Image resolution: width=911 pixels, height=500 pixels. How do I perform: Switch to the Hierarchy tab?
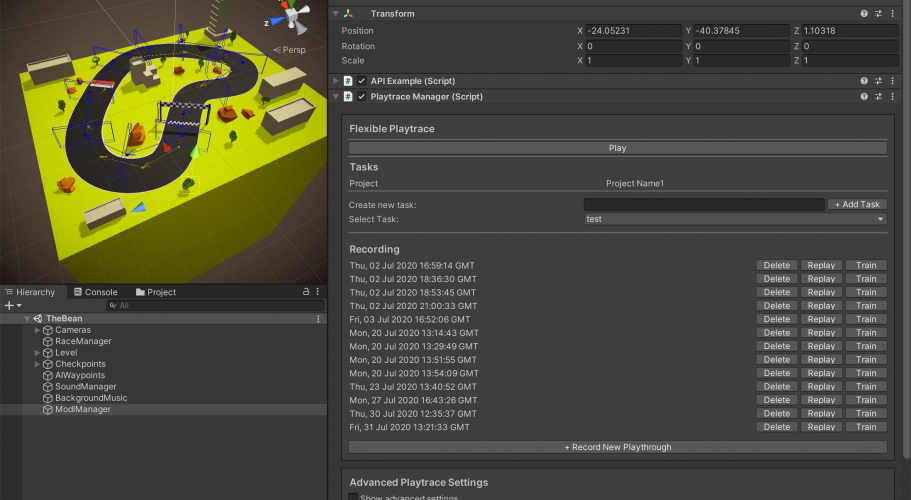coord(31,292)
